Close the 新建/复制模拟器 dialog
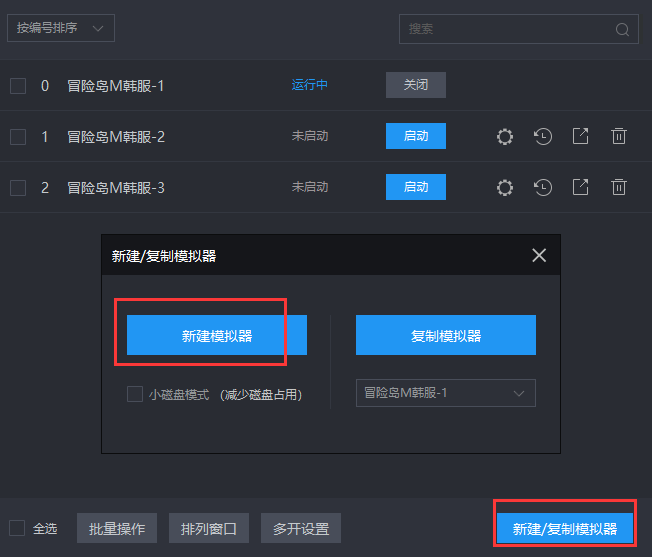 539,255
